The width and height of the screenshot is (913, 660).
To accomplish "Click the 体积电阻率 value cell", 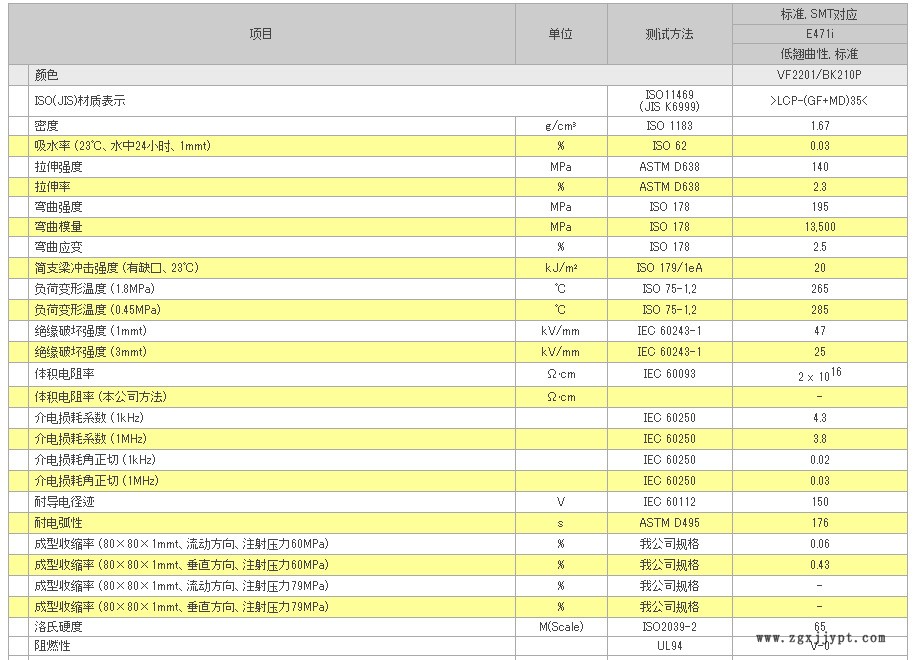I will [x=820, y=374].
